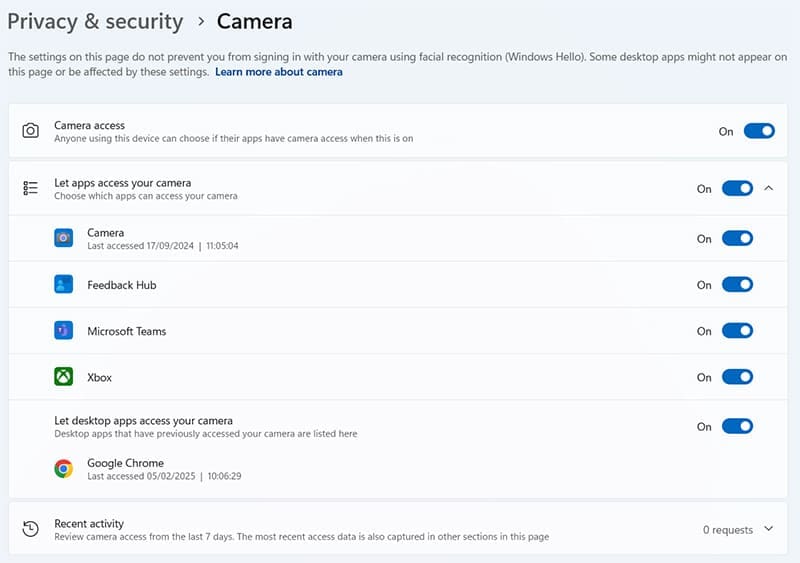This screenshot has height=563, width=800.
Task: Toggle camera permission for the Camera app
Action: pos(737,239)
